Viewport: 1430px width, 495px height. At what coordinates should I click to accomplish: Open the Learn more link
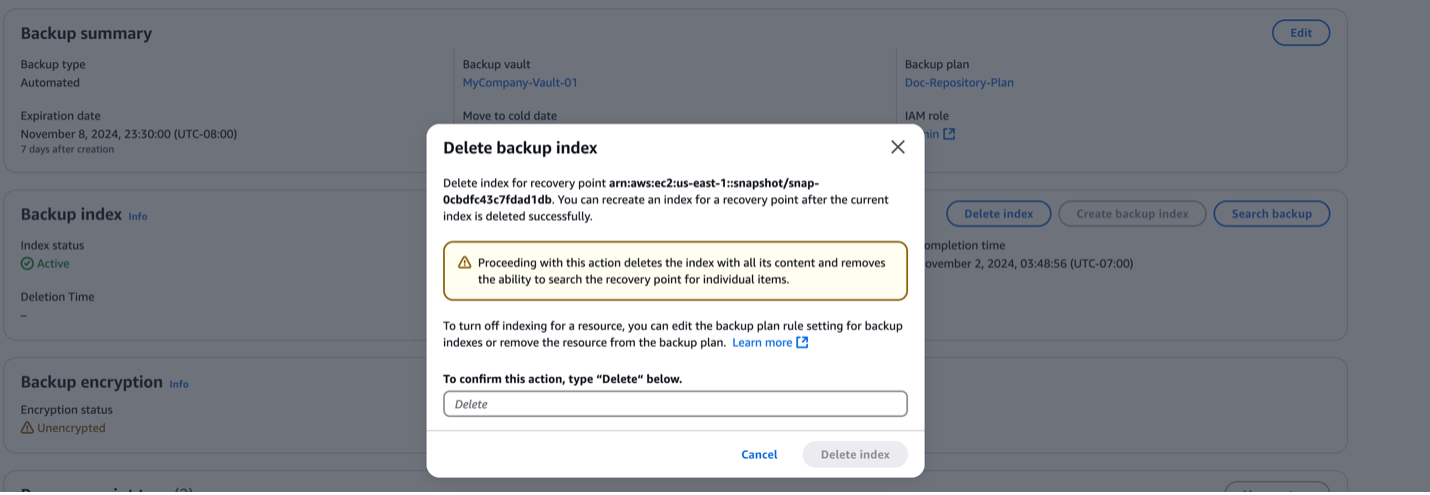[x=762, y=342]
